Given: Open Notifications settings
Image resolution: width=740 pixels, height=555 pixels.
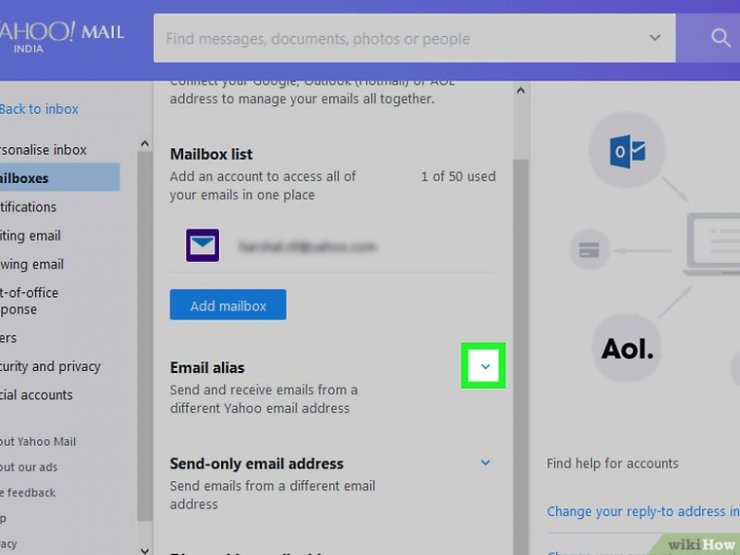Looking at the screenshot, I should (28, 207).
